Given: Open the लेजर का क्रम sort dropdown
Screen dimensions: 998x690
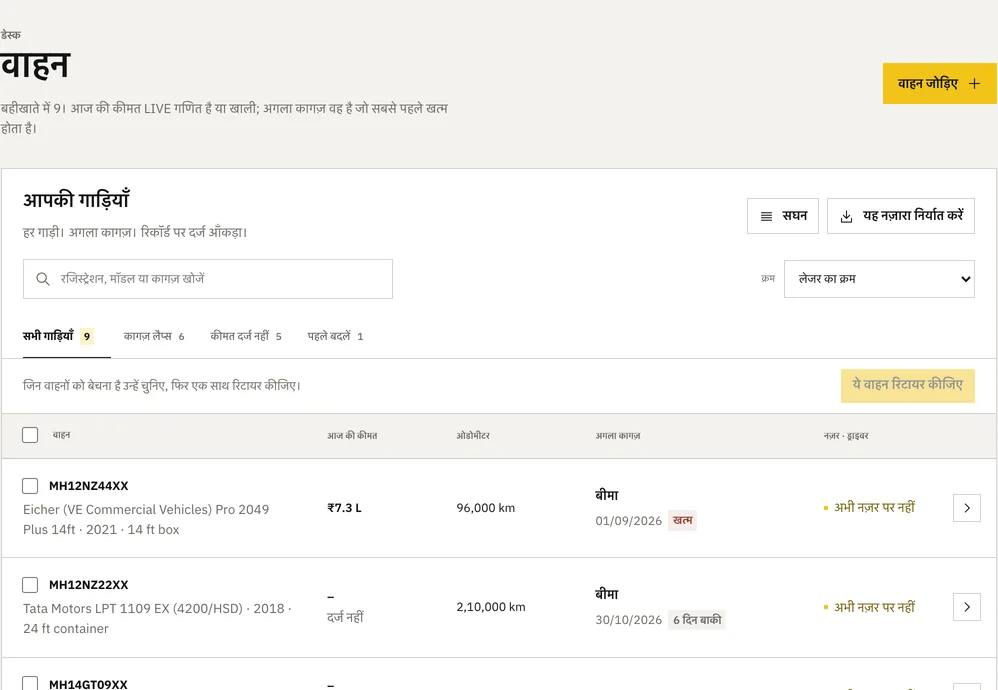Looking at the screenshot, I should [879, 279].
